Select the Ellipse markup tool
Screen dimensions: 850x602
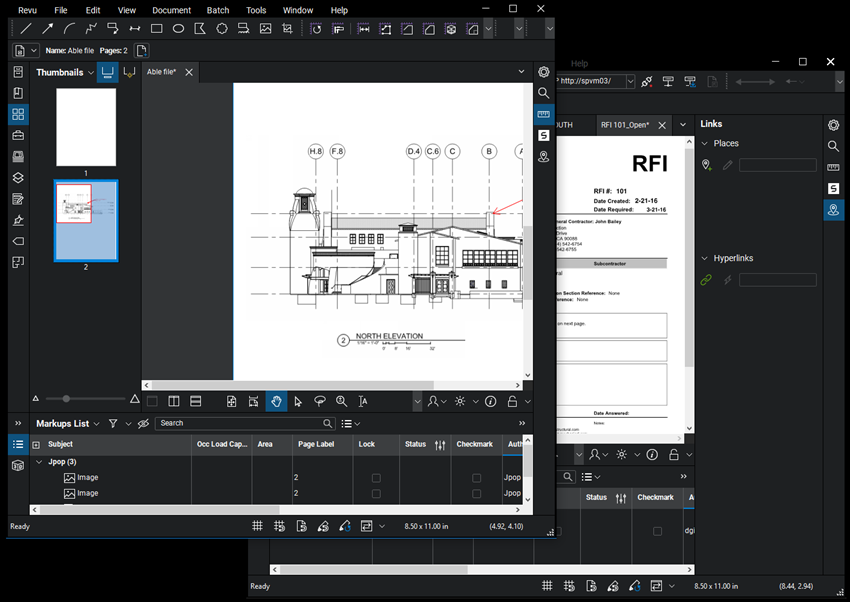click(178, 29)
